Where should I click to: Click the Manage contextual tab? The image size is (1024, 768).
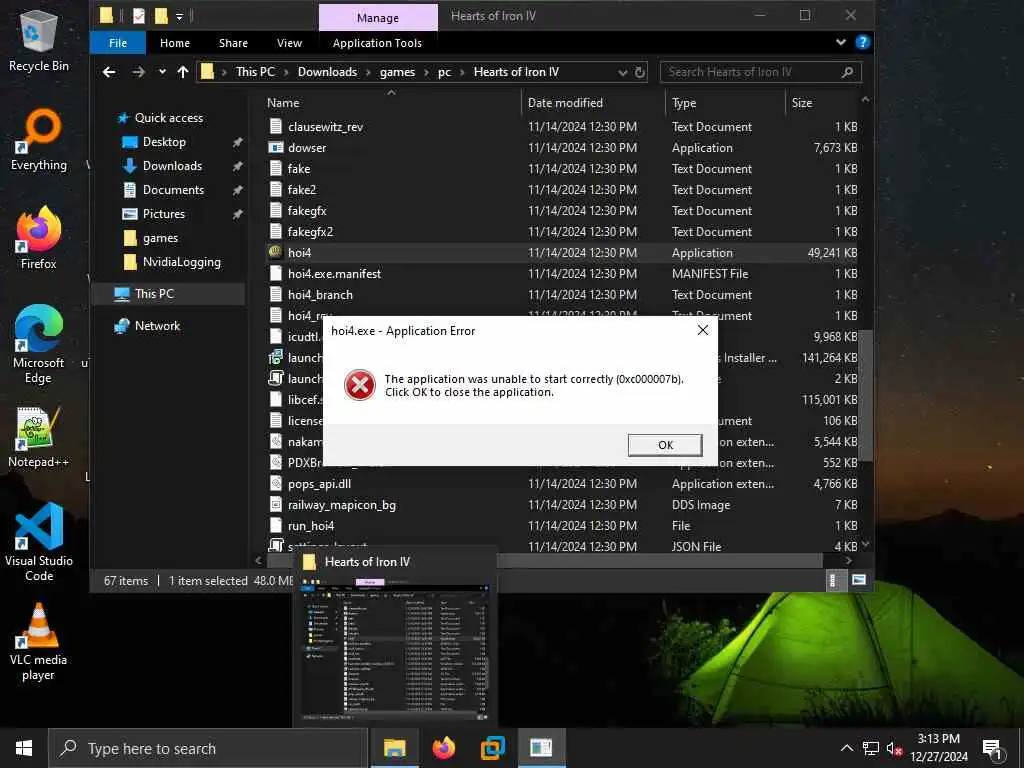tap(377, 18)
